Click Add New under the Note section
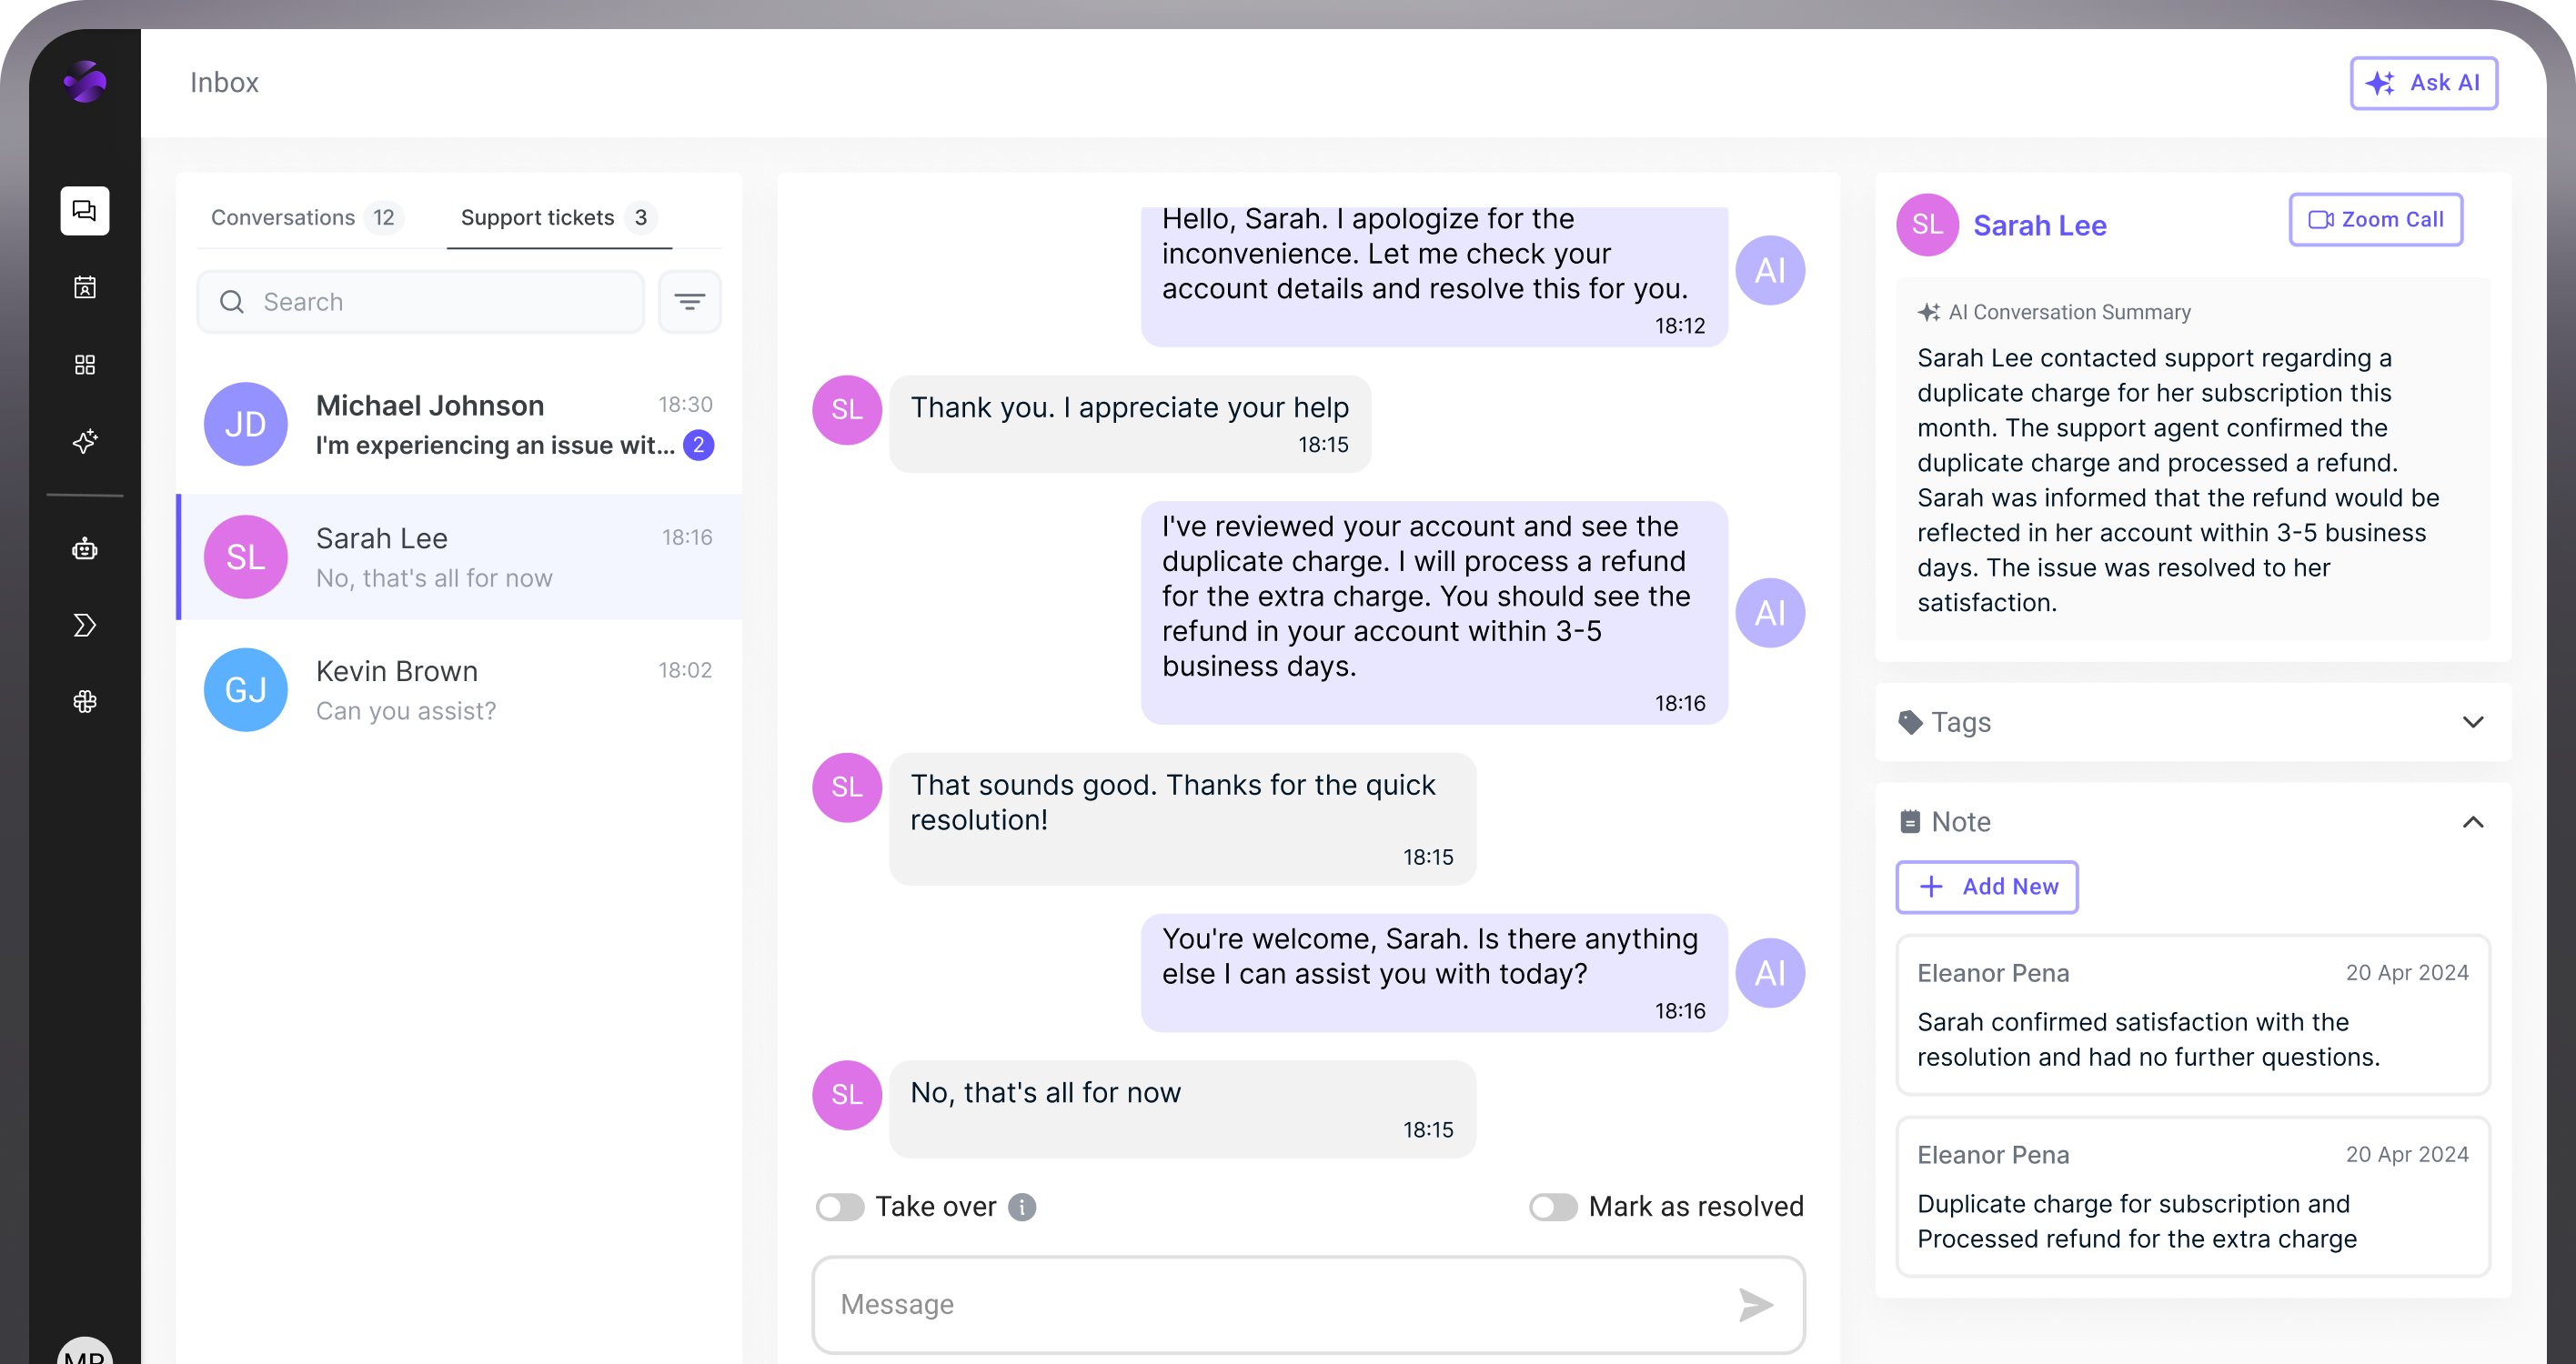Screen dimensions: 2576x1364 click(x=1987, y=887)
